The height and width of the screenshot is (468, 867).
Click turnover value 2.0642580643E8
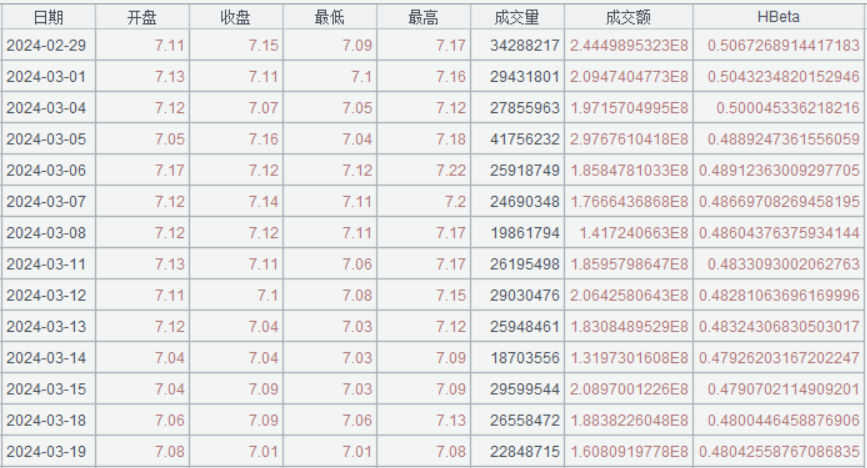(x=629, y=295)
